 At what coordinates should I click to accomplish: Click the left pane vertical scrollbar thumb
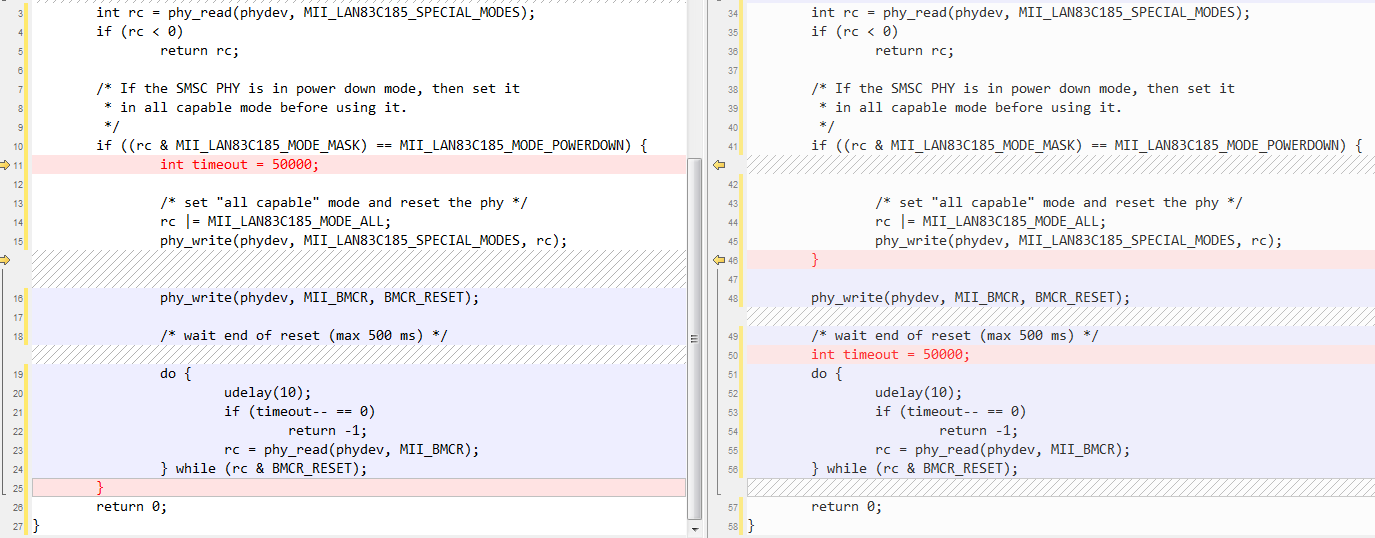point(696,338)
